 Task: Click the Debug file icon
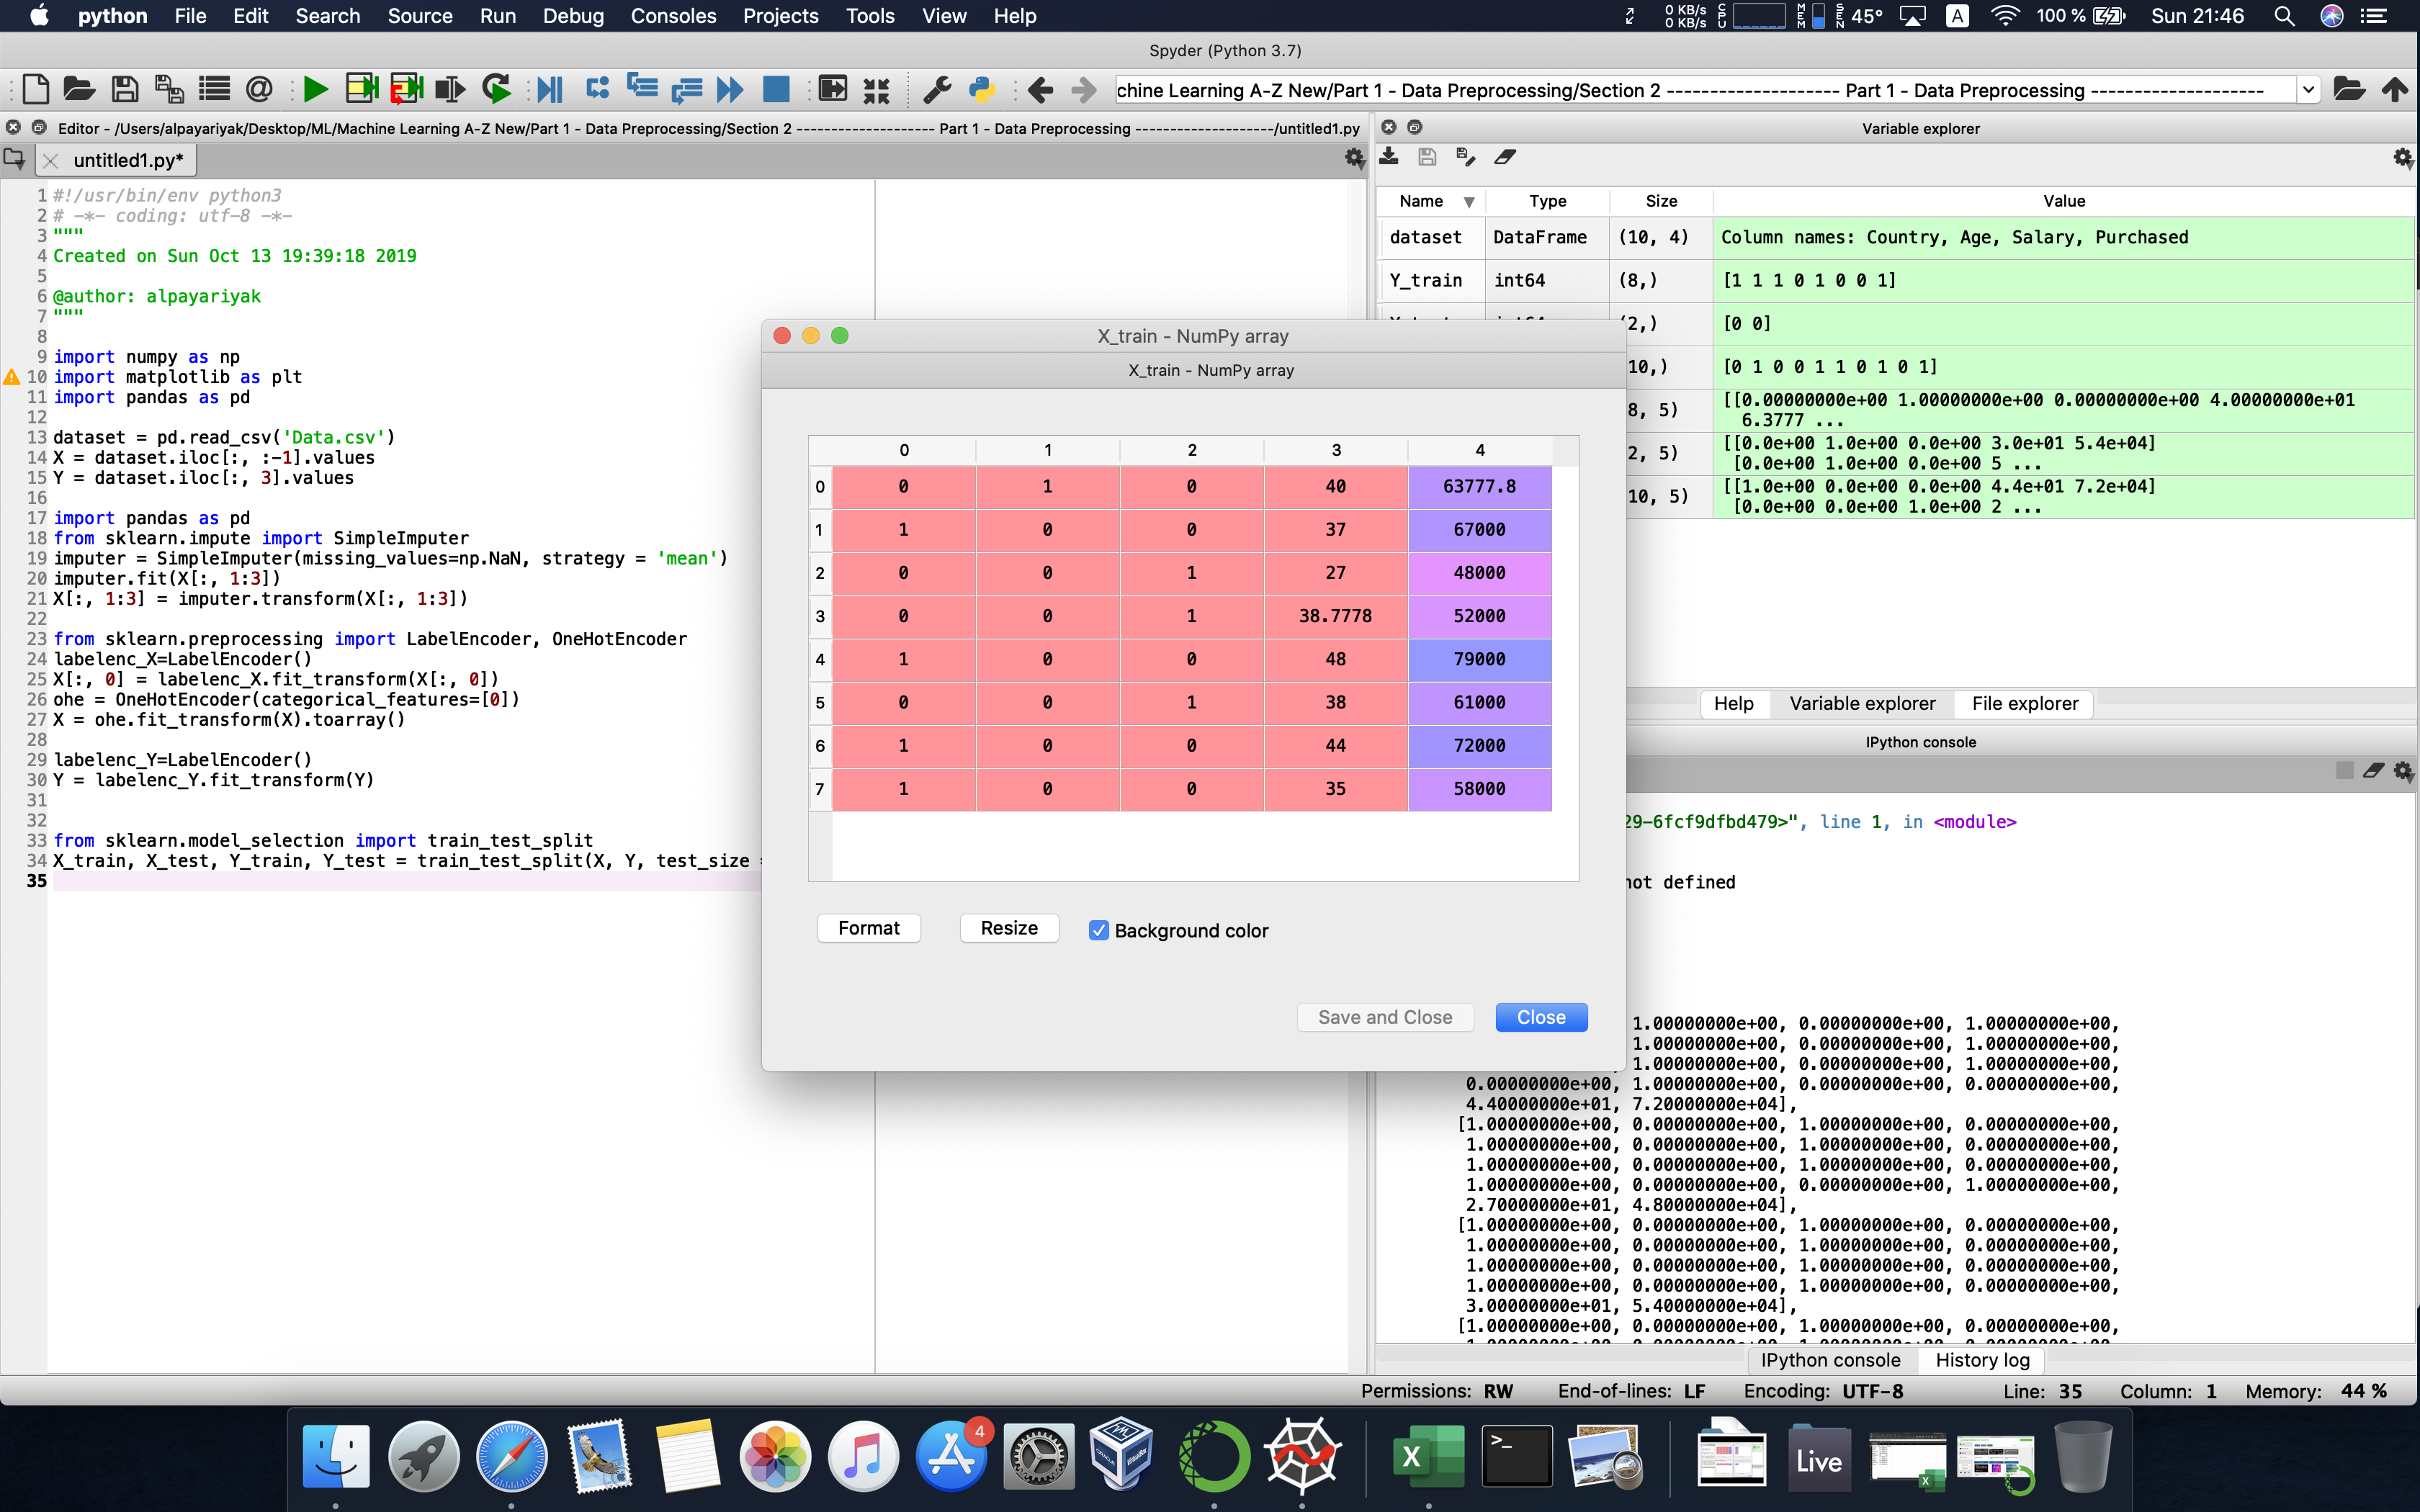549,90
